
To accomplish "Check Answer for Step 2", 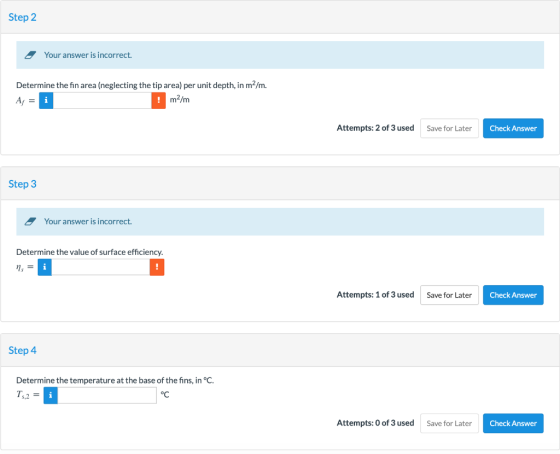I will coord(513,128).
